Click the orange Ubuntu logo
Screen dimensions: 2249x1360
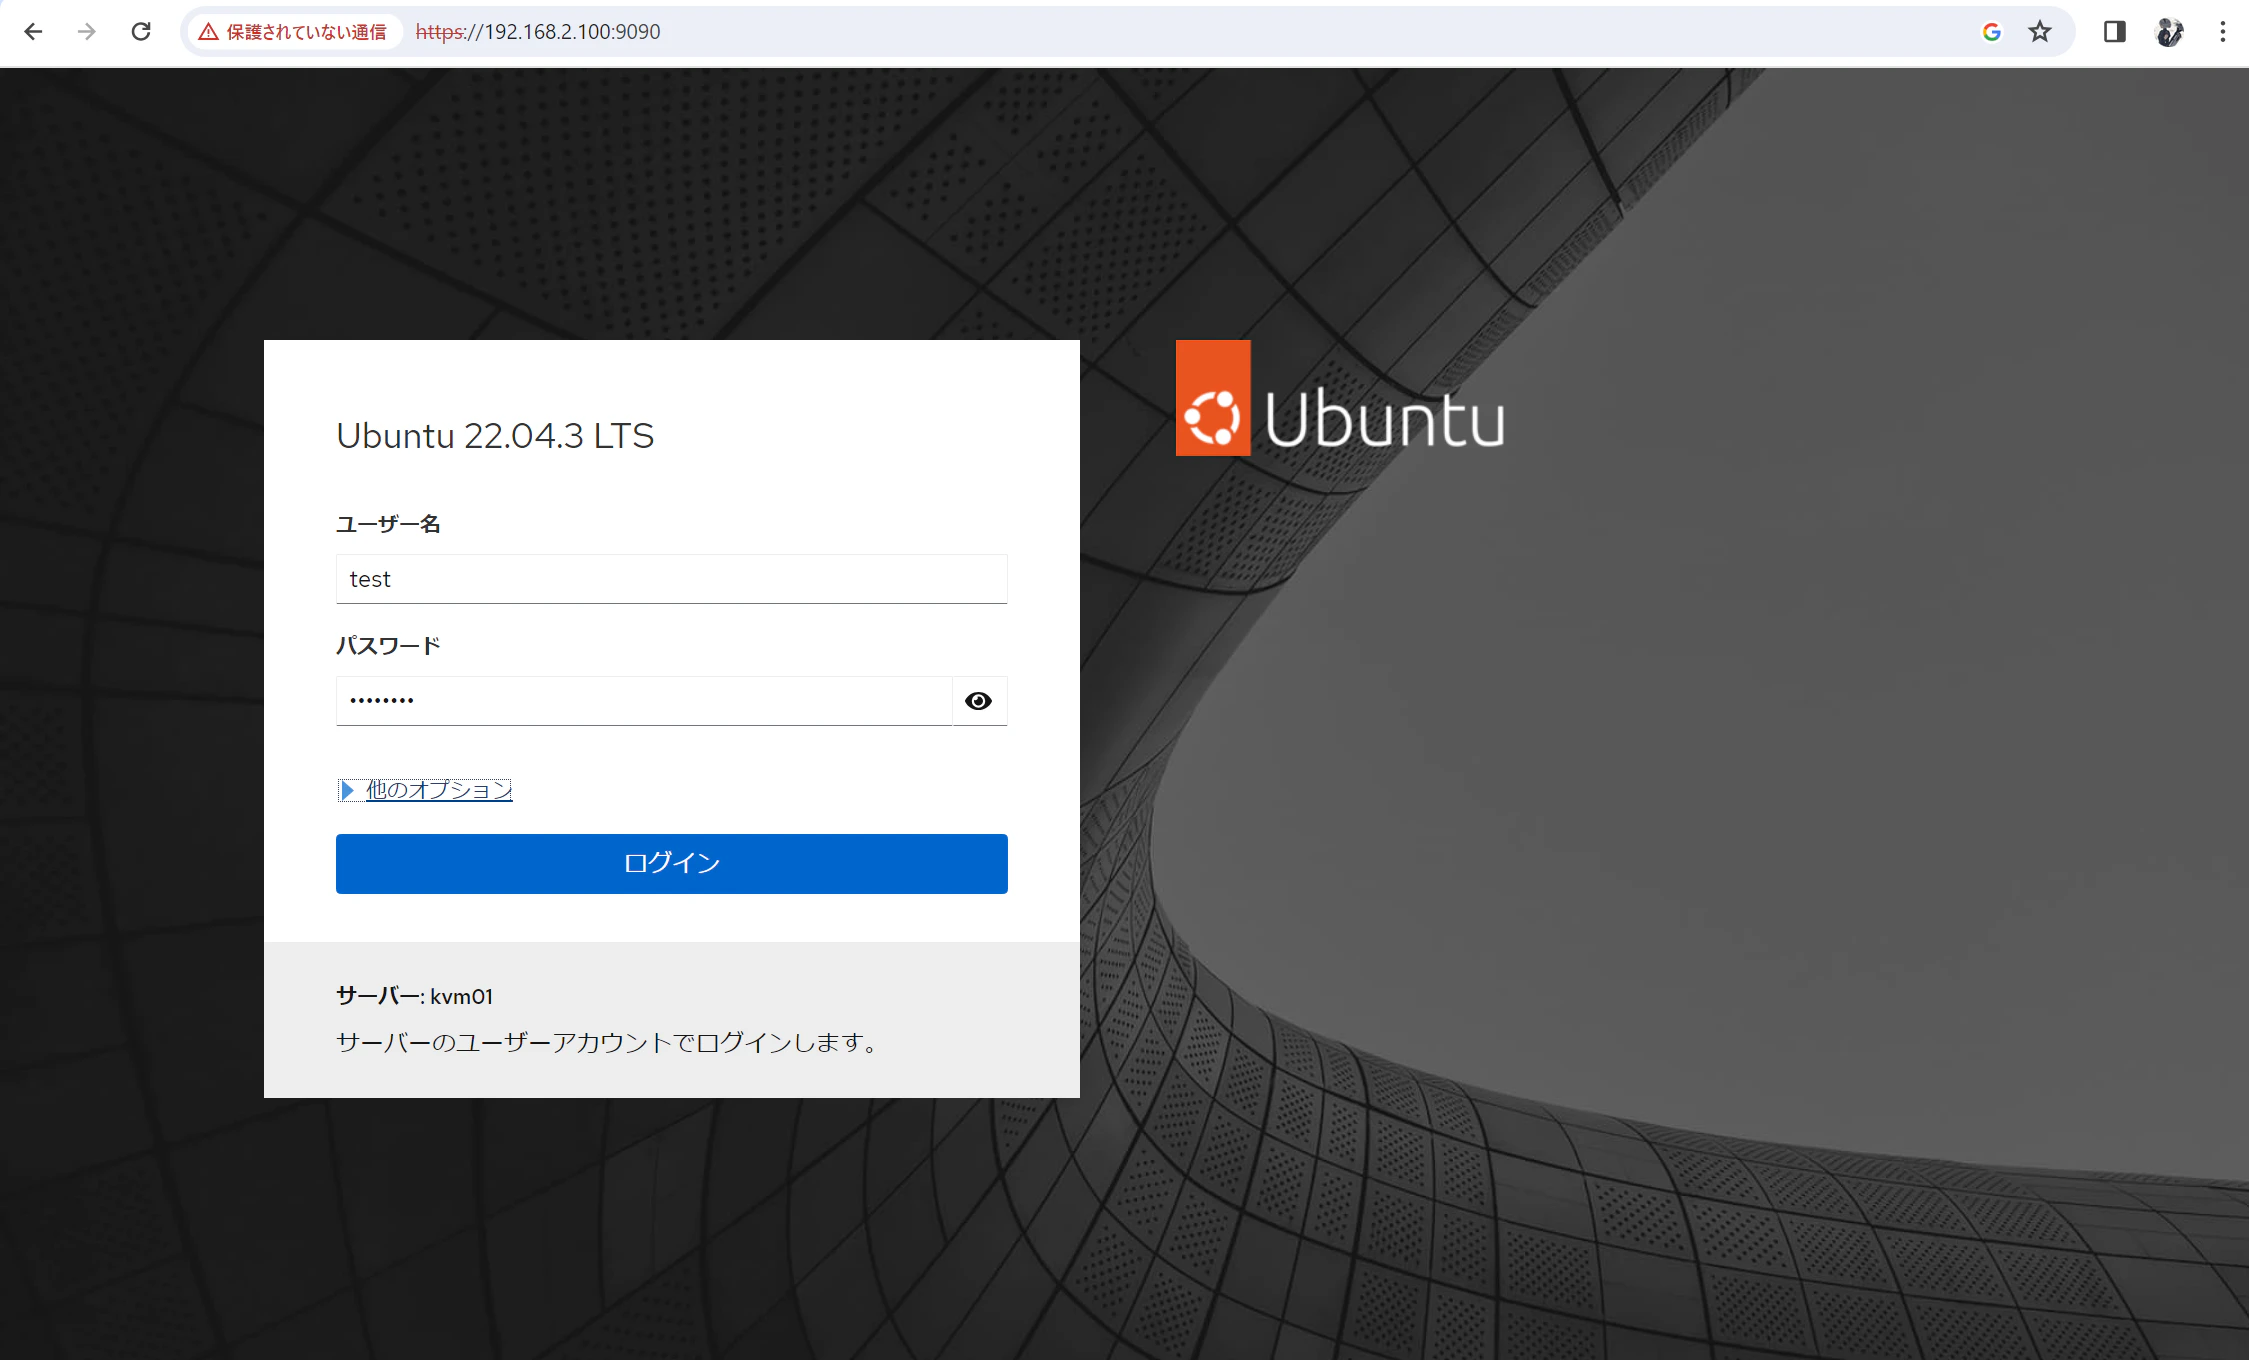point(1212,399)
